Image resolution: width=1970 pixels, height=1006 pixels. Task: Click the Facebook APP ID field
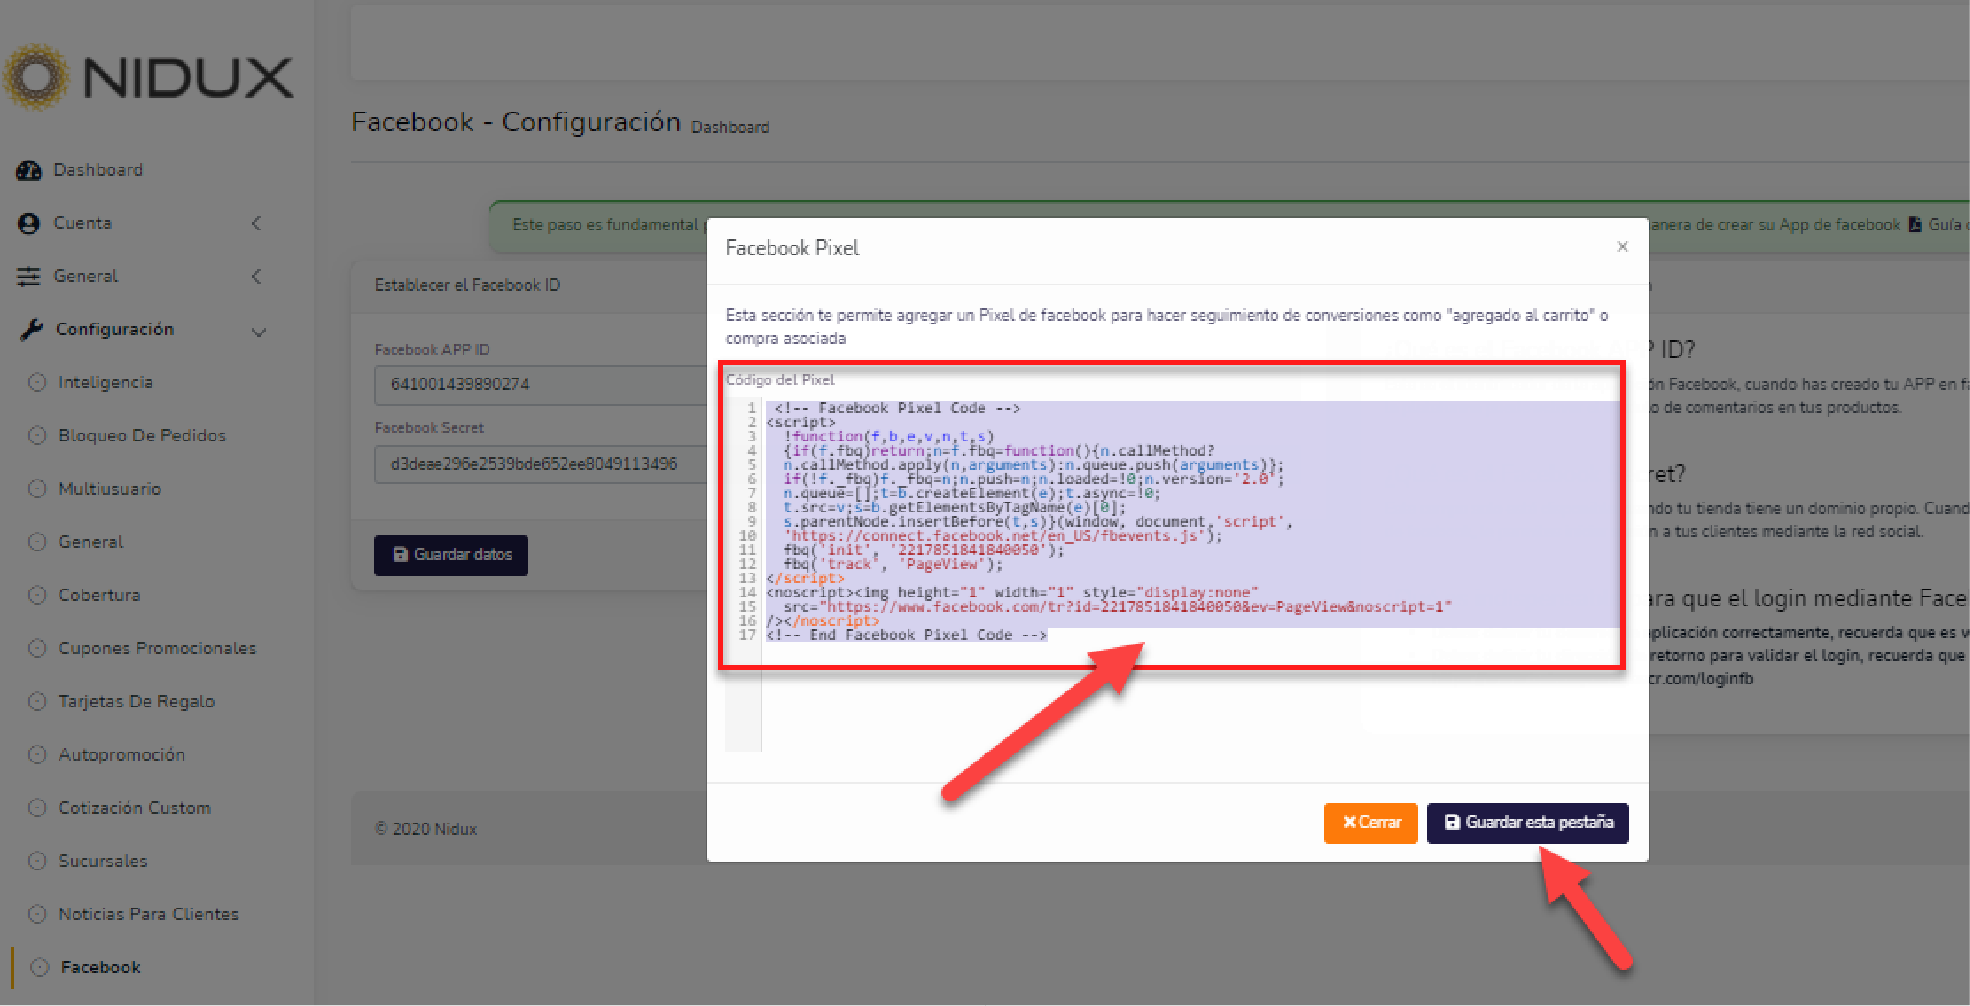(541, 384)
